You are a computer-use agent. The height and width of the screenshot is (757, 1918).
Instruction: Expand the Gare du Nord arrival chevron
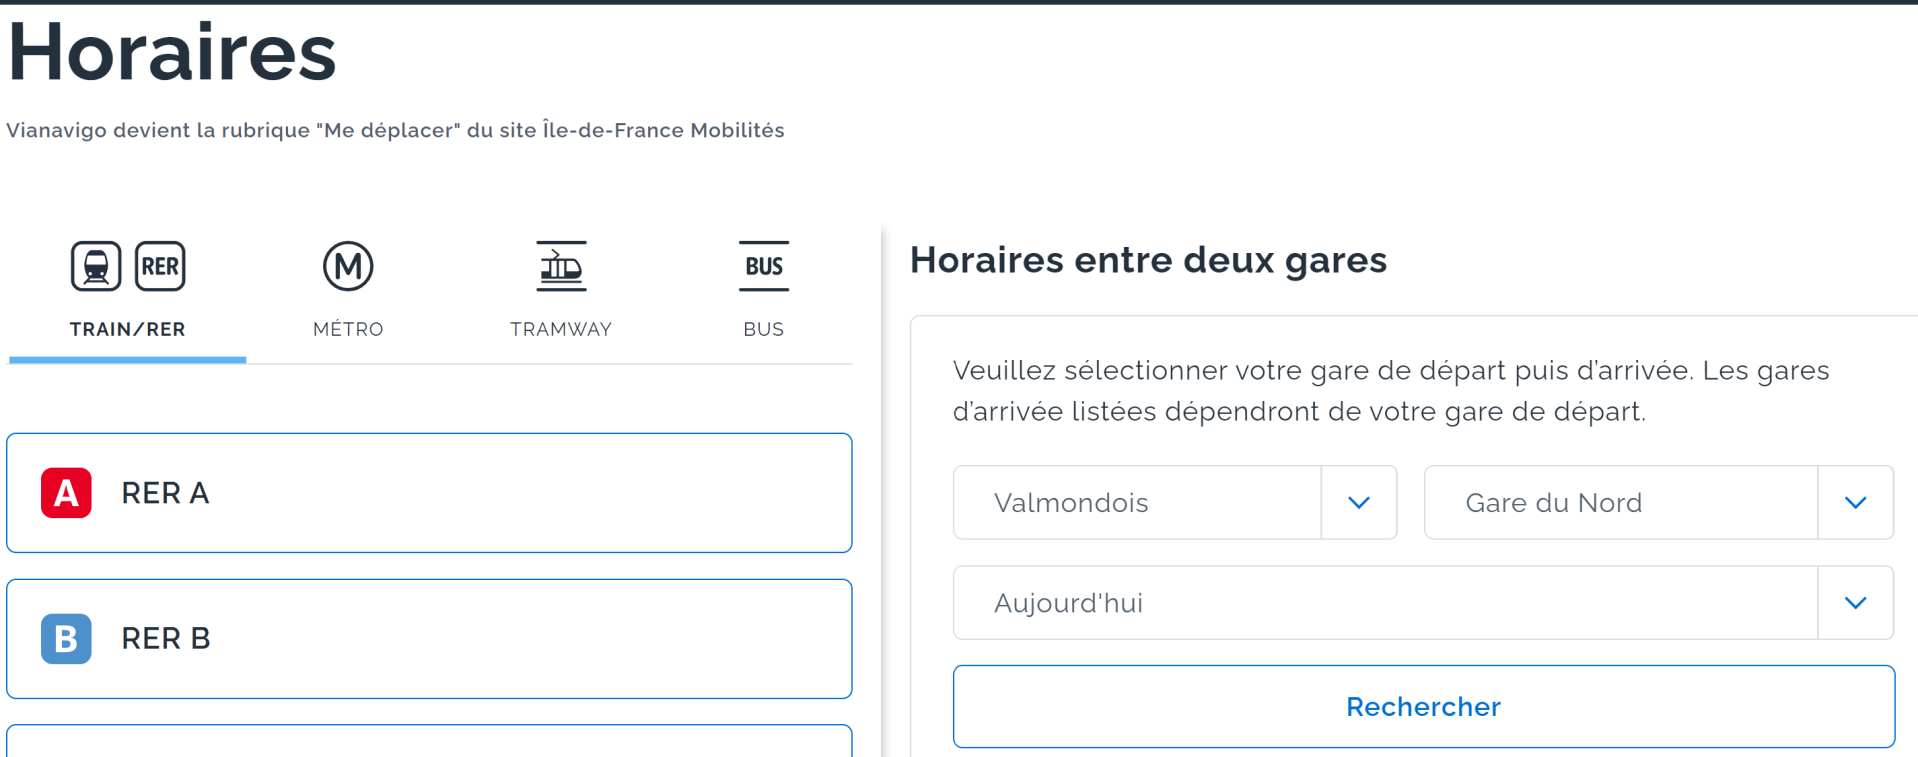tap(1856, 503)
